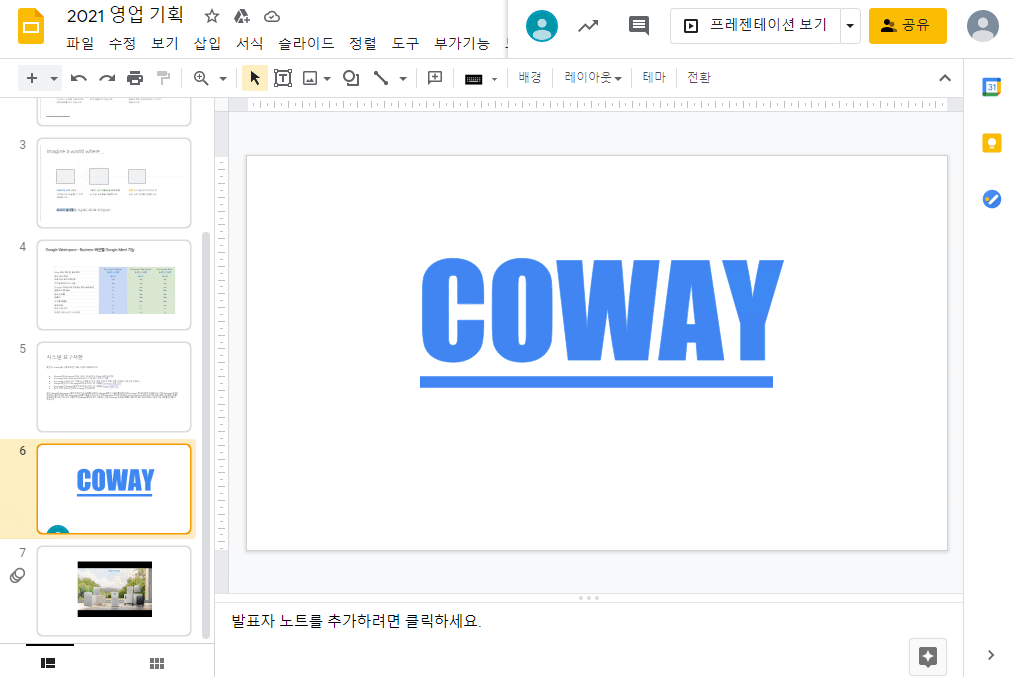Select the line tool
1013x677 pixels.
coord(381,78)
